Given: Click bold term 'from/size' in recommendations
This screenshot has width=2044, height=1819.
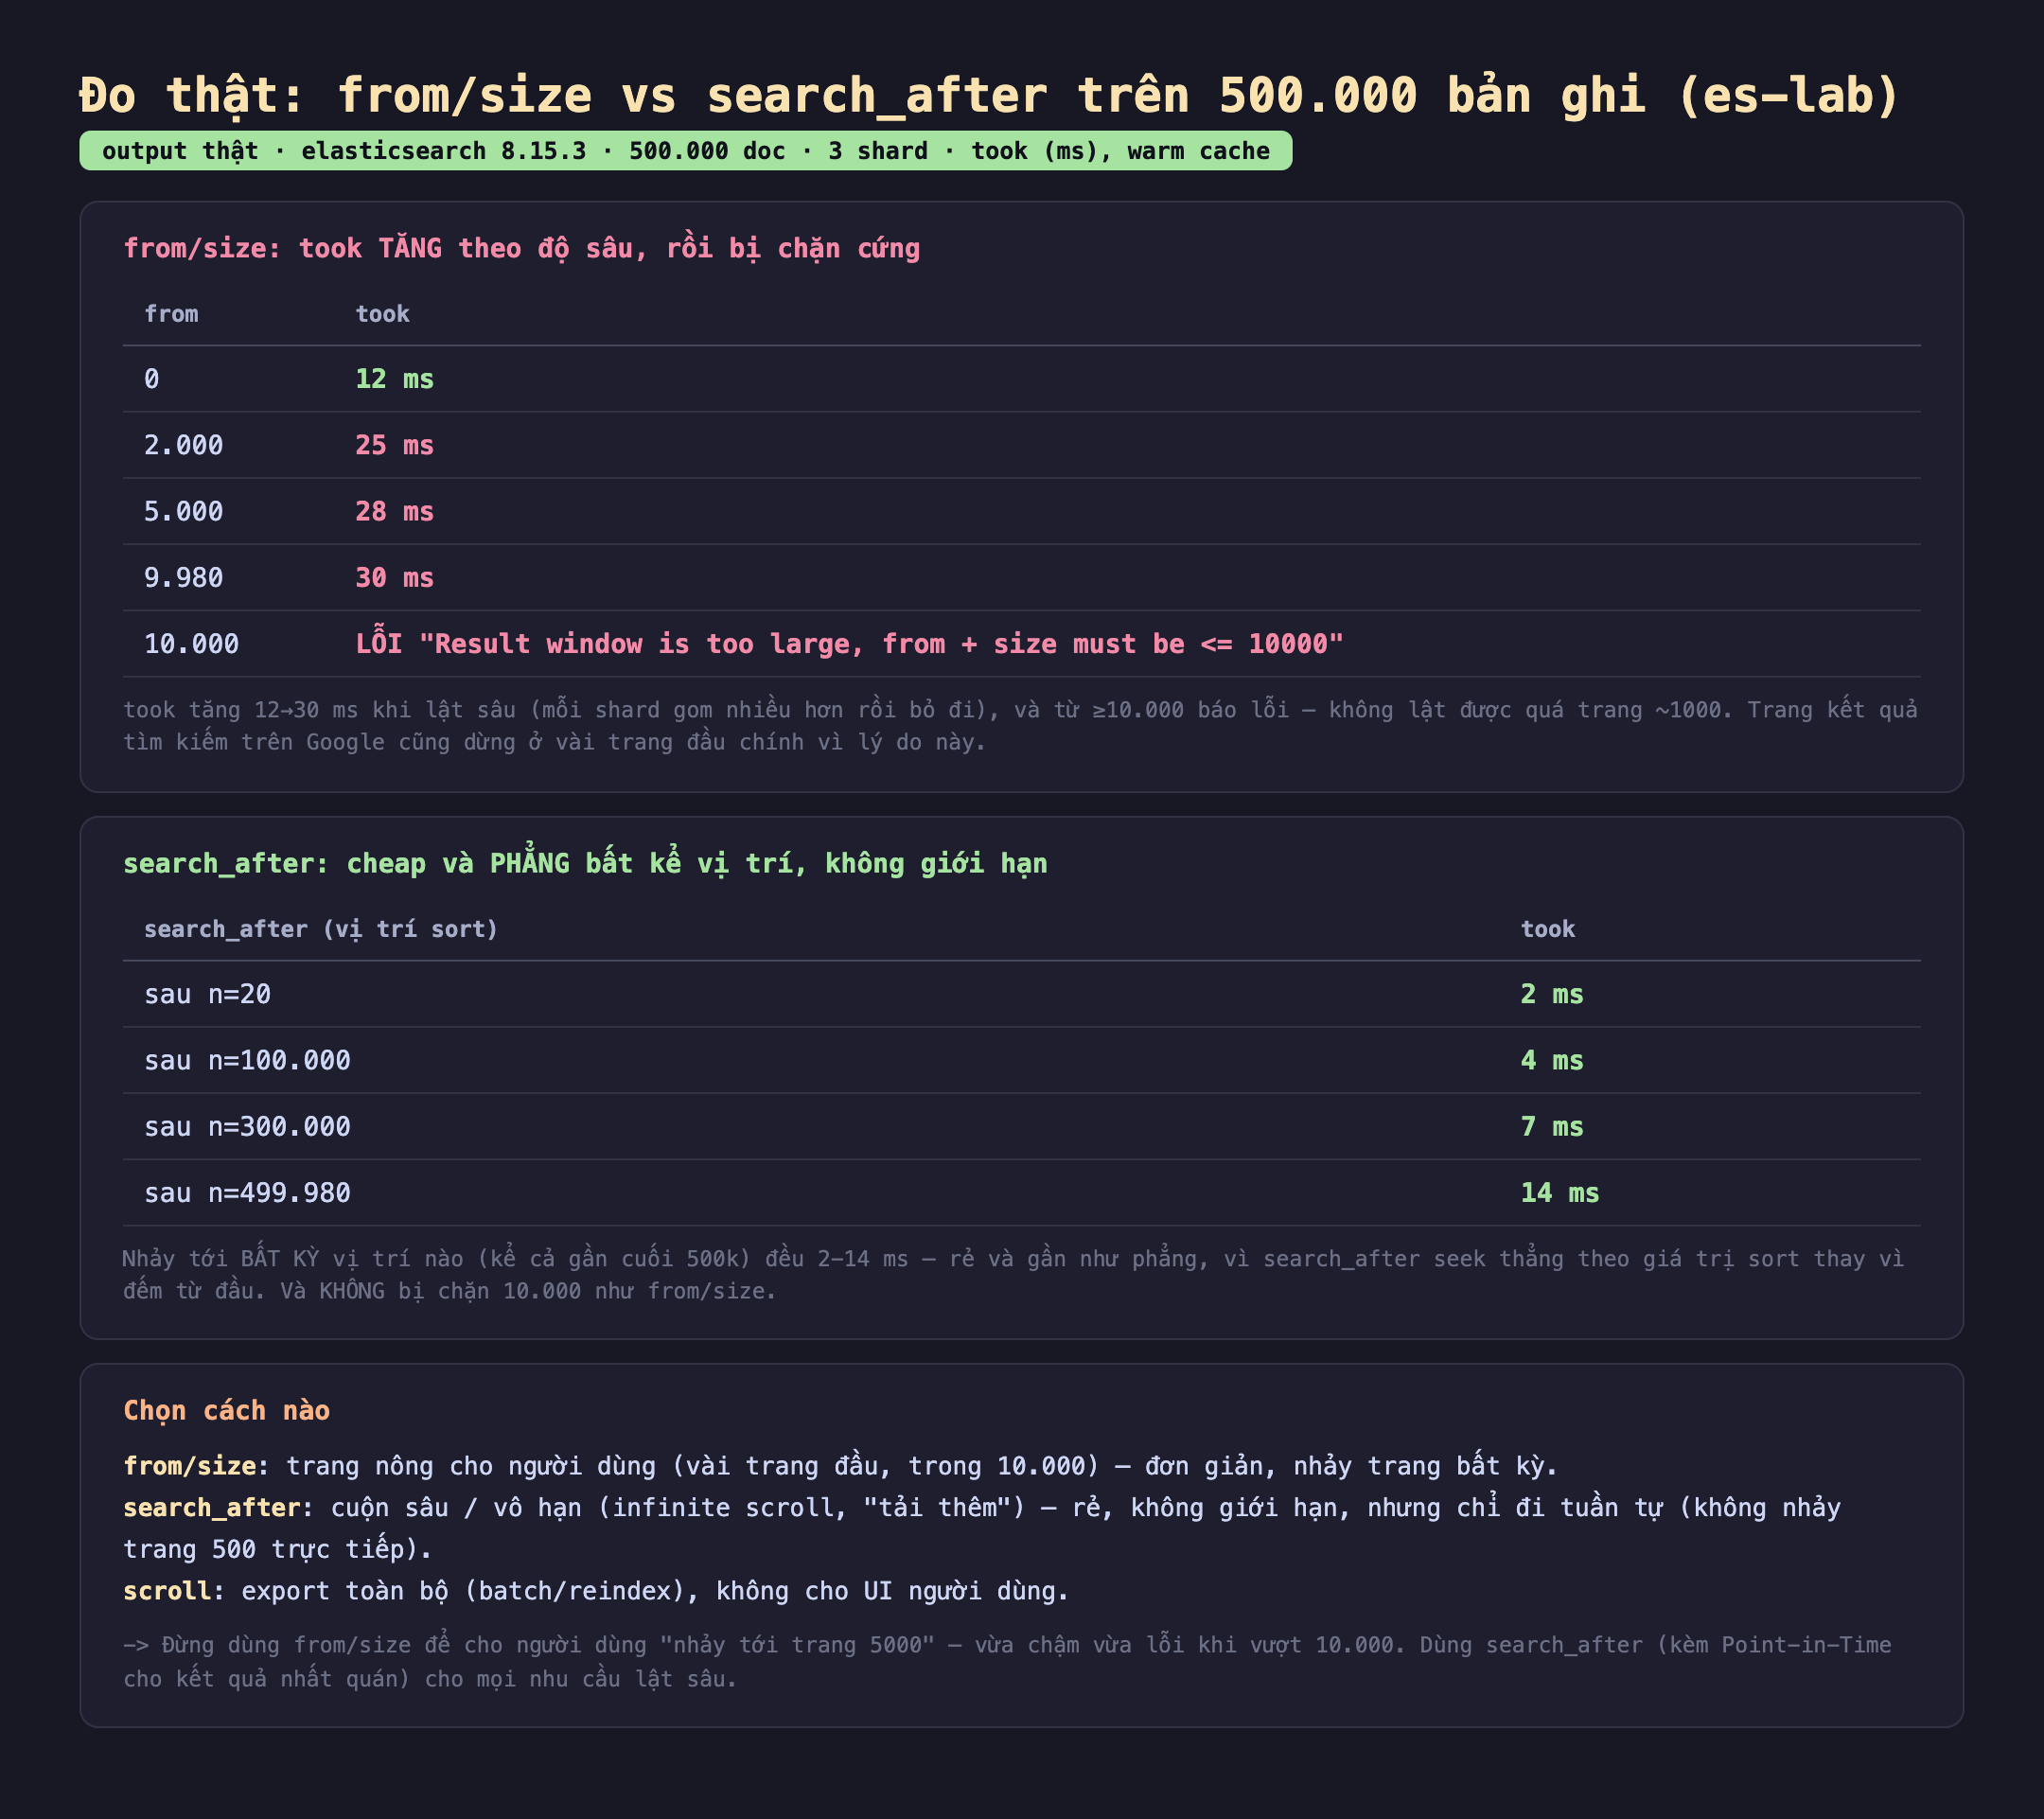Looking at the screenshot, I should (190, 1466).
